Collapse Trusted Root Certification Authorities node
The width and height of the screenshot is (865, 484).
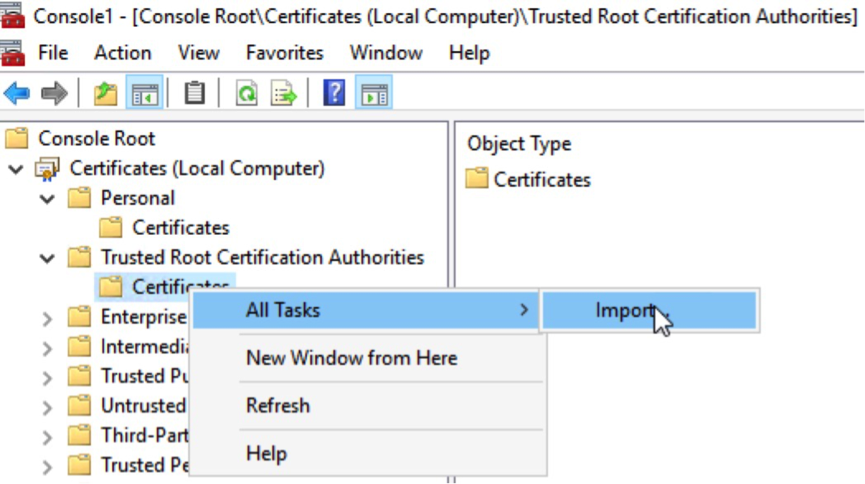click(x=47, y=258)
